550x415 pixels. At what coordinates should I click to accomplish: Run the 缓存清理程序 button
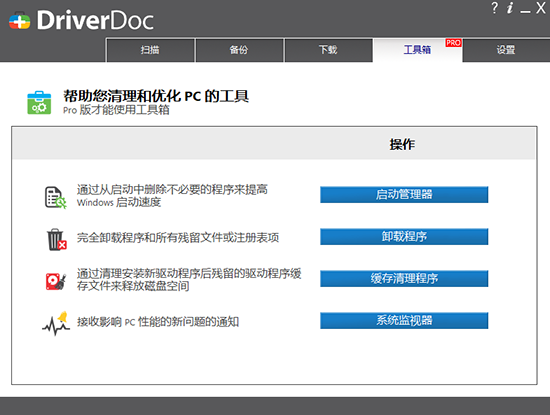(x=404, y=279)
